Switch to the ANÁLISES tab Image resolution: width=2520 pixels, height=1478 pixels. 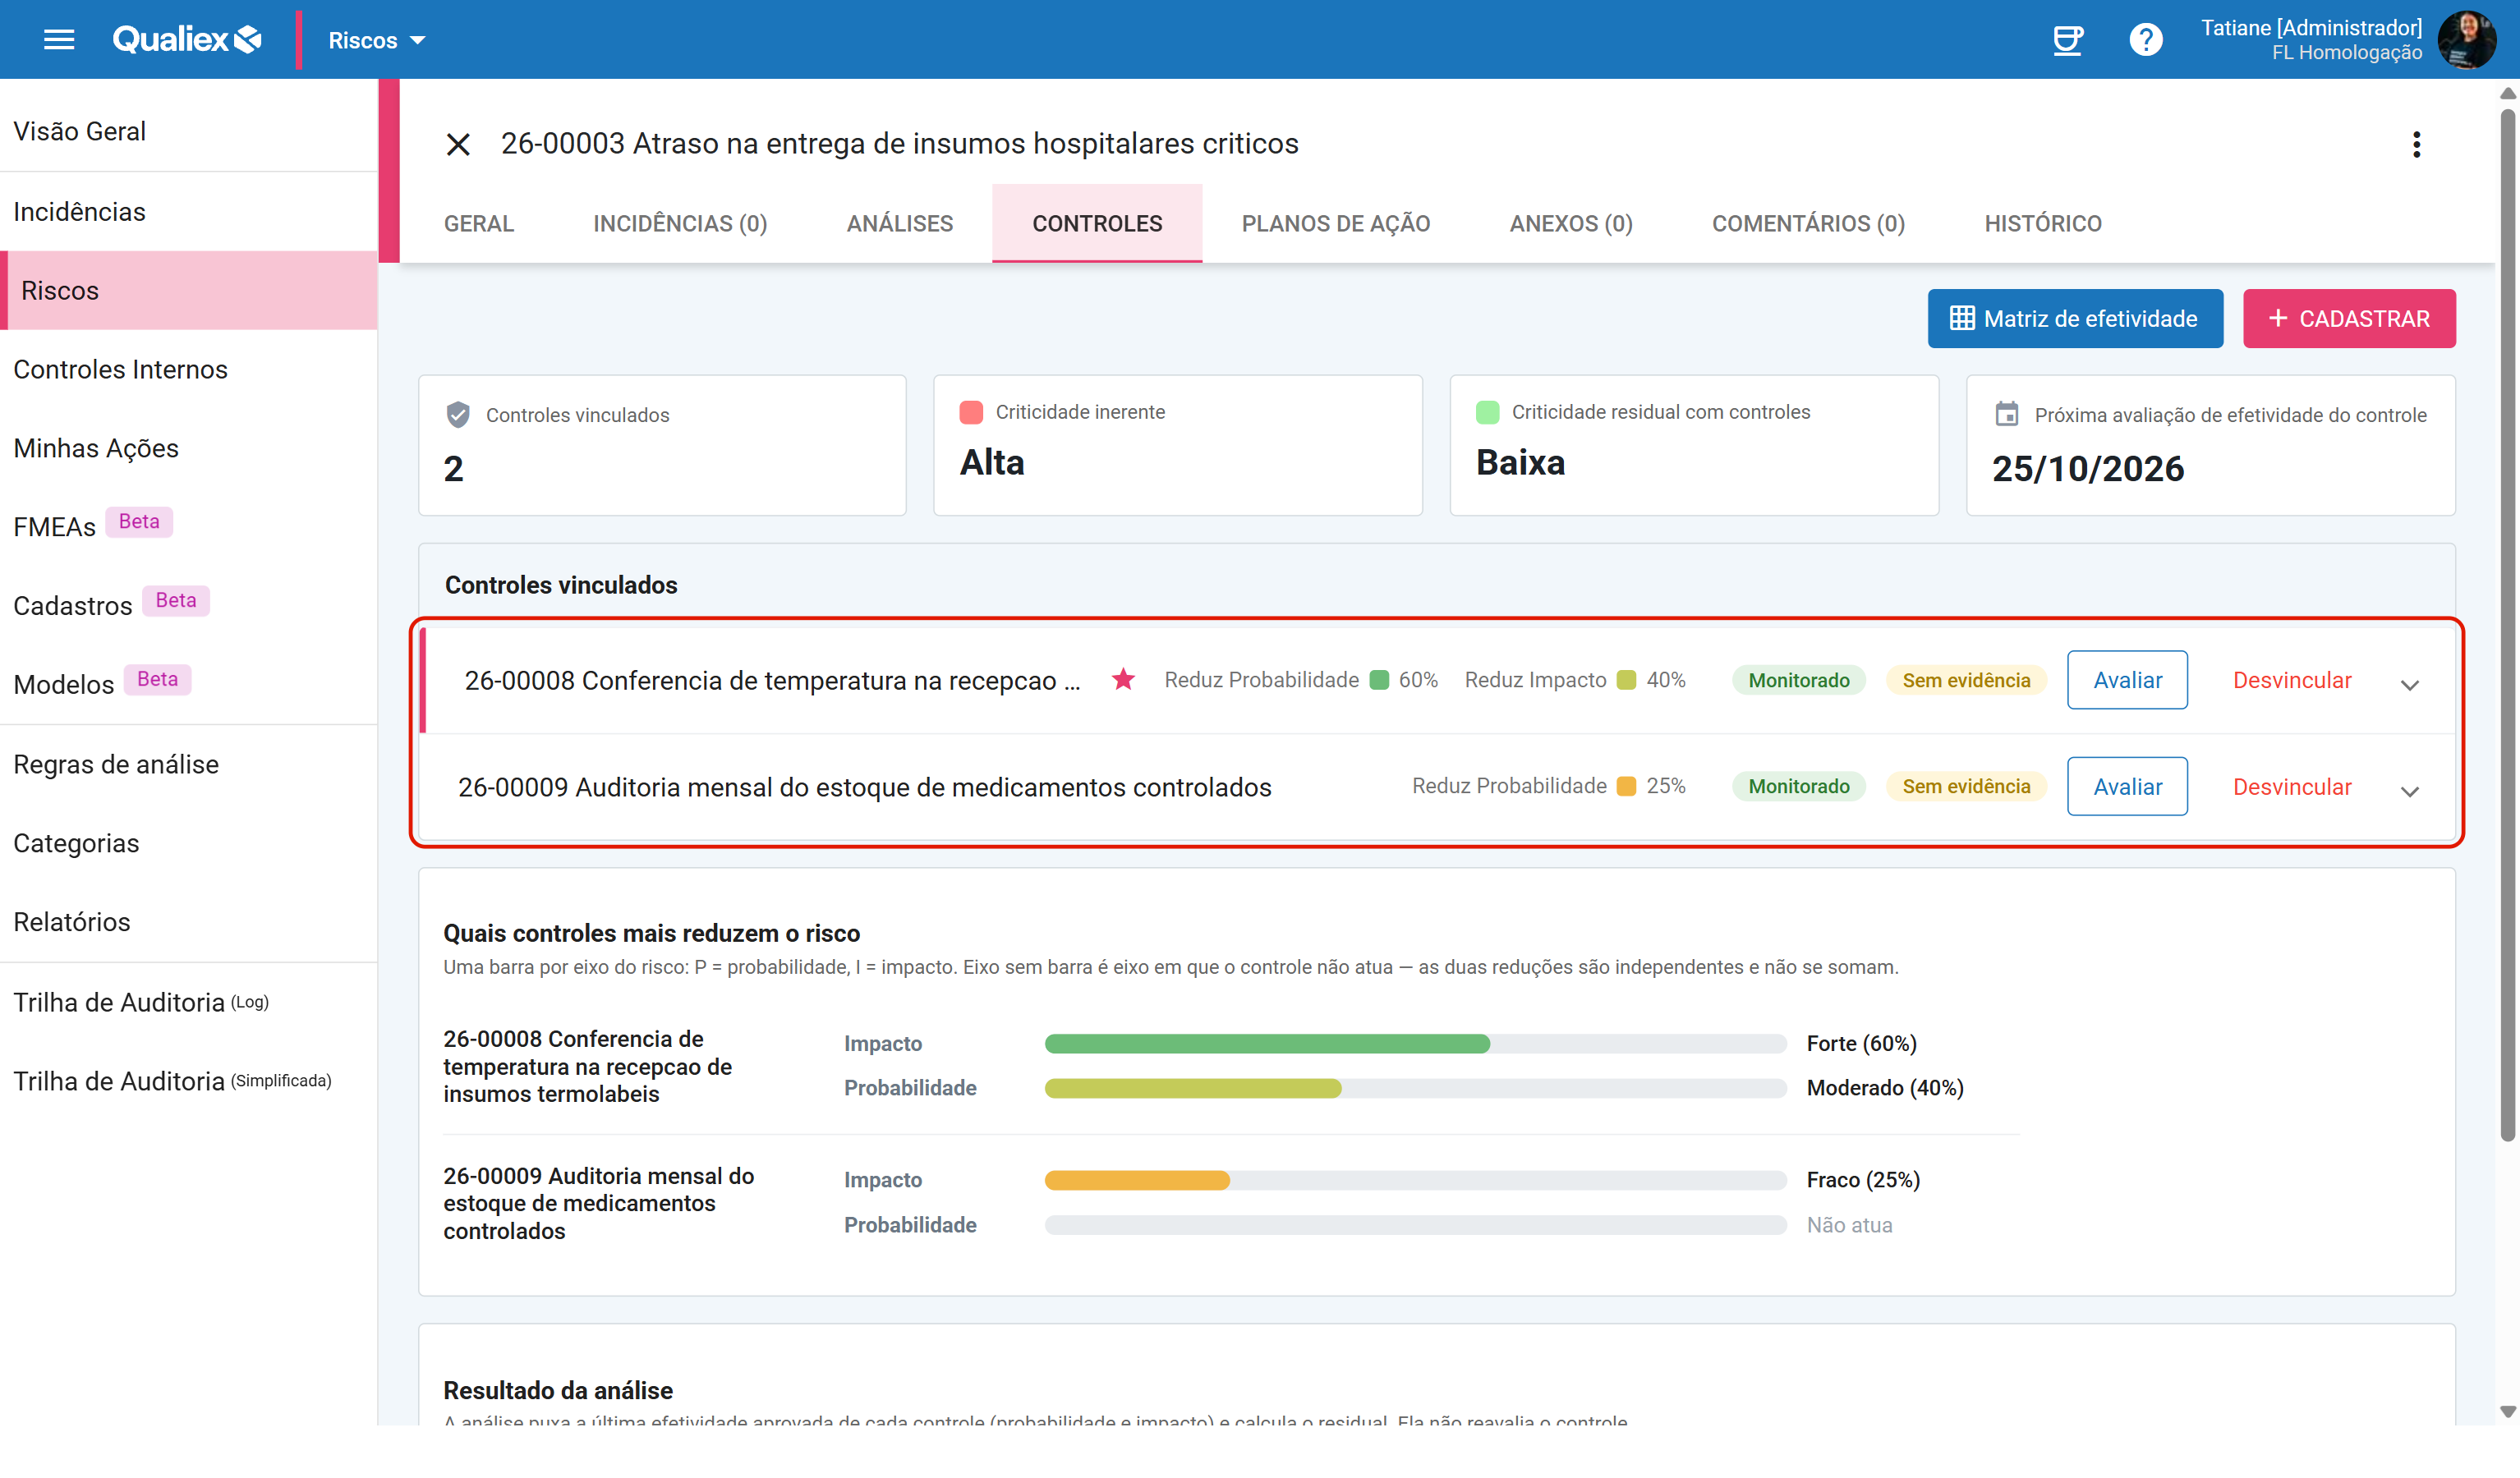click(900, 223)
